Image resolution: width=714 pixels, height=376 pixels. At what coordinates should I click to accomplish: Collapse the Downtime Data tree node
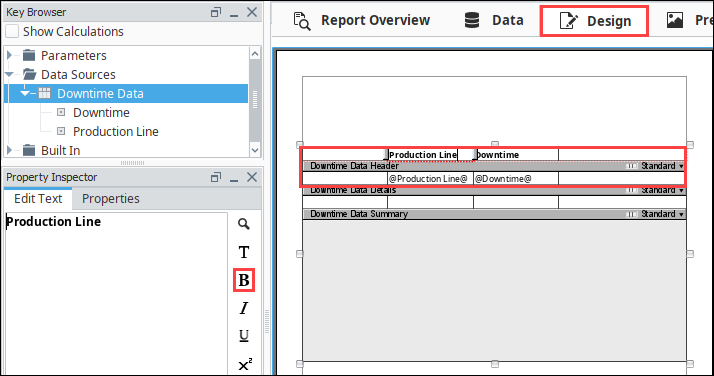pos(25,93)
